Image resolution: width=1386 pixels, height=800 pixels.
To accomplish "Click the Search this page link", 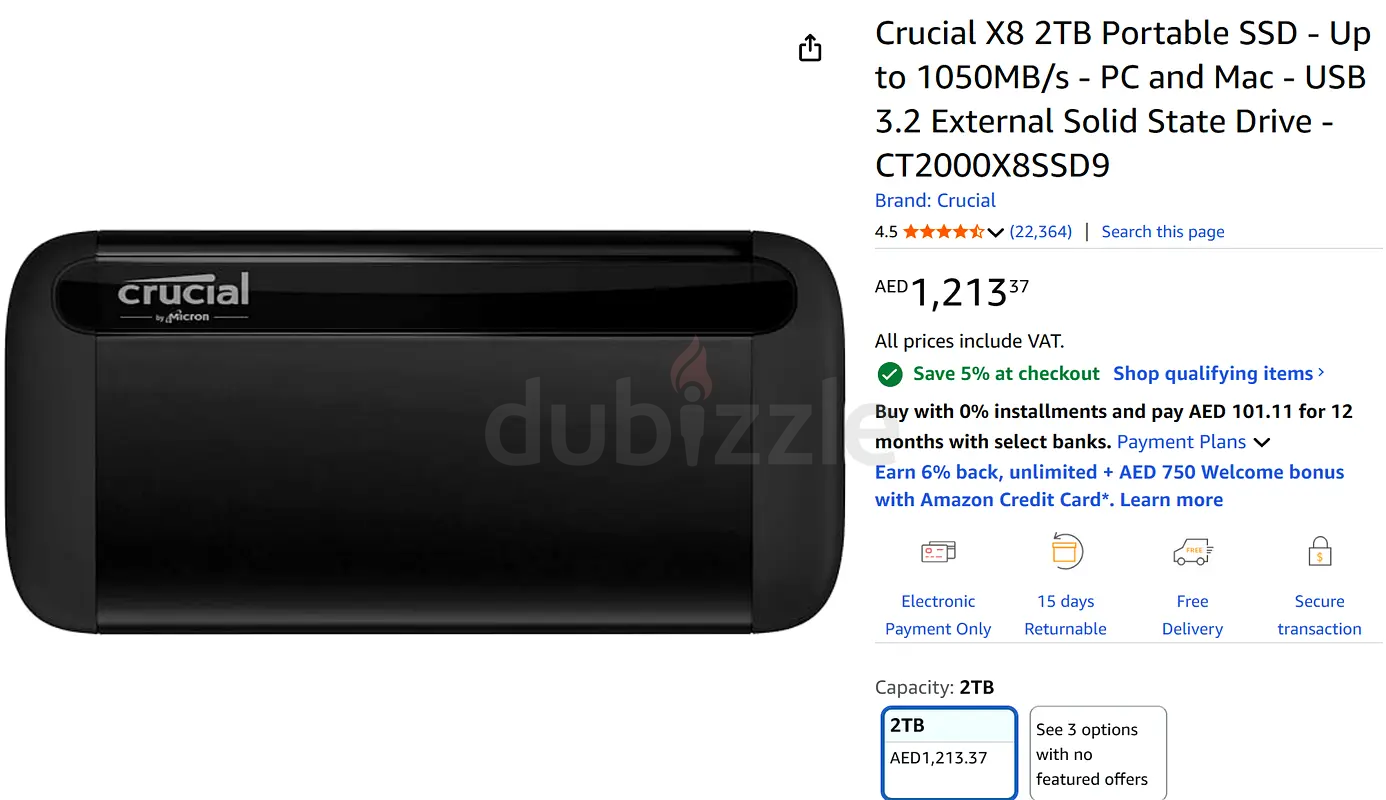I will [1162, 232].
